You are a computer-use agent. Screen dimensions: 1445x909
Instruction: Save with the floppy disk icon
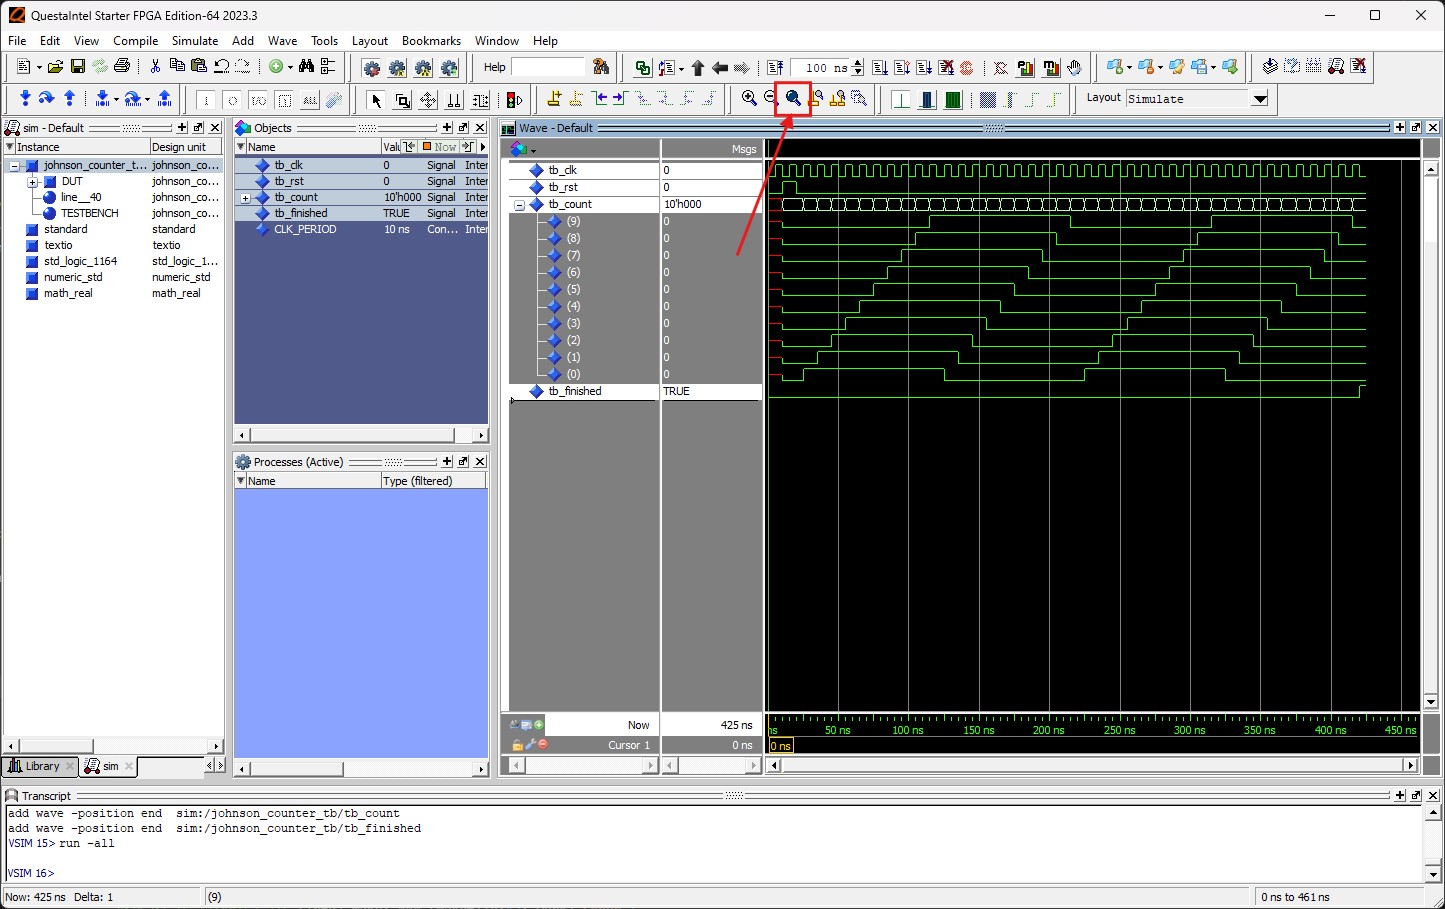pos(77,67)
